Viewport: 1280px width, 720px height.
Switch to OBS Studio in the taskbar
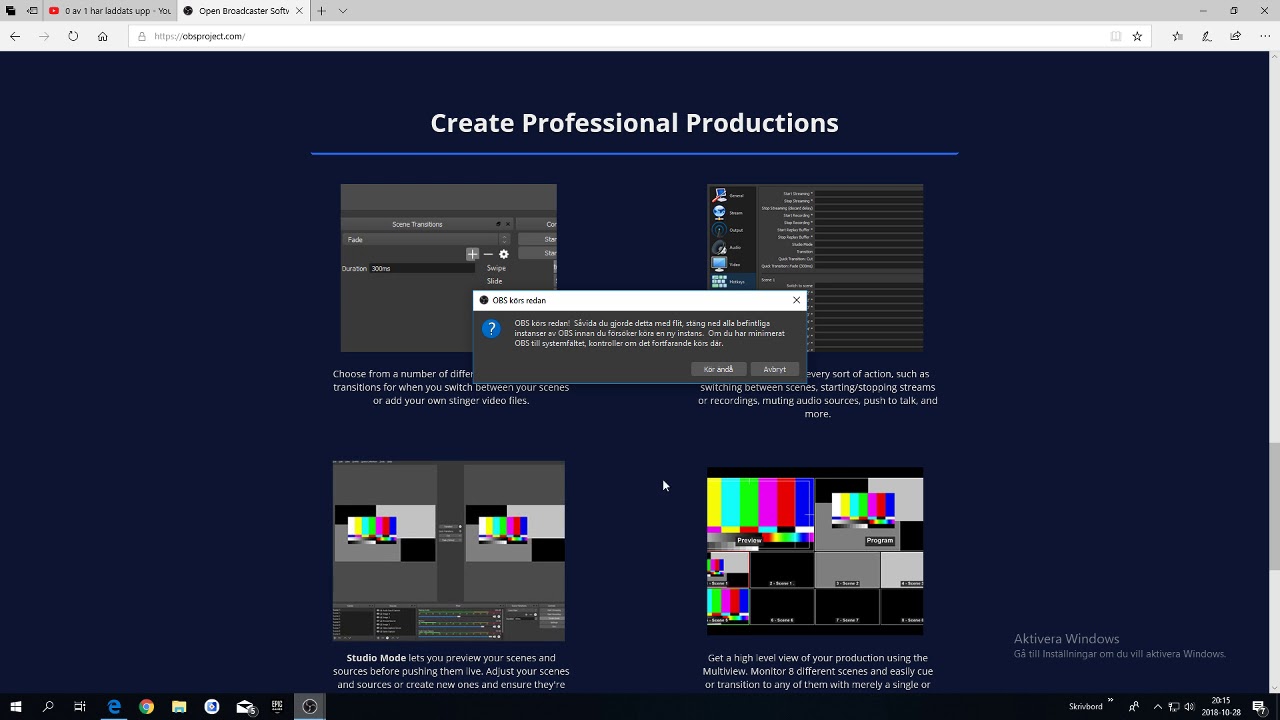tap(310, 707)
